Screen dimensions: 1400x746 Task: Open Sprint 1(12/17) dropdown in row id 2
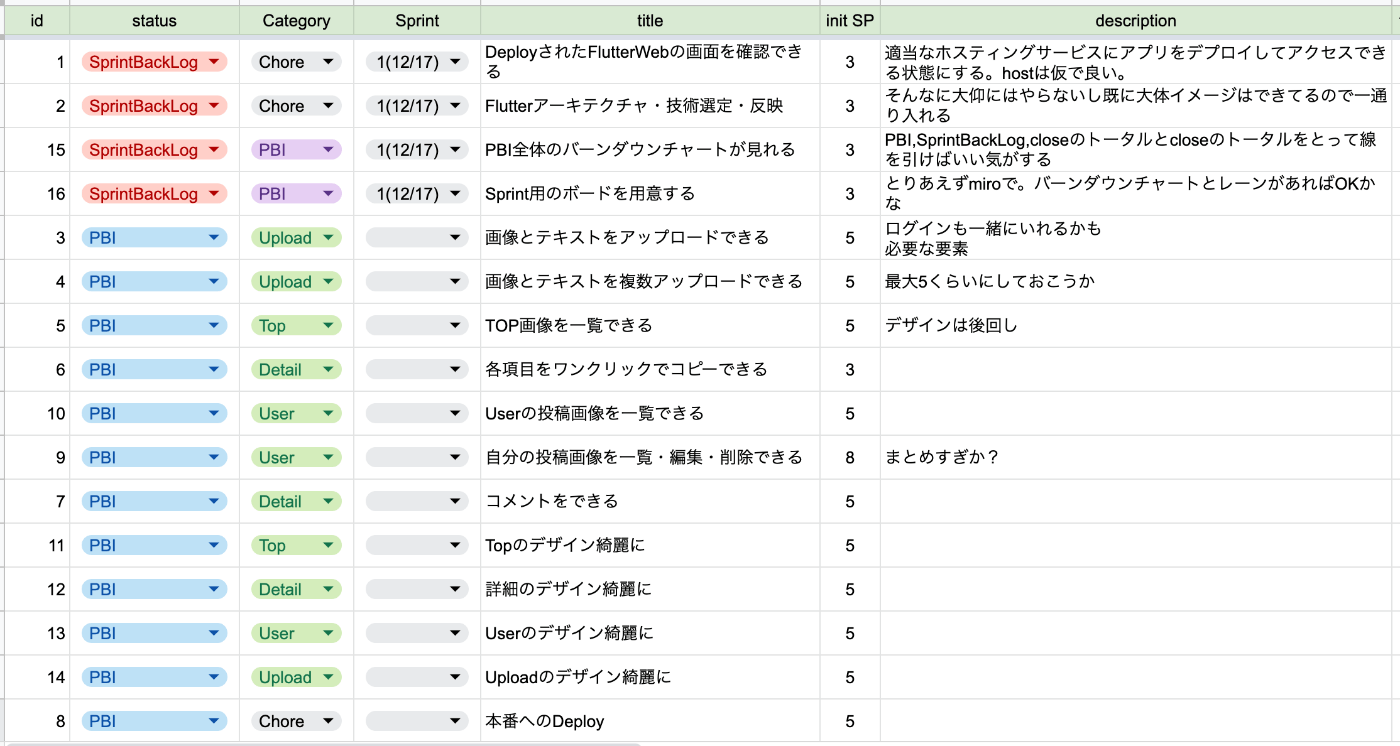click(417, 106)
